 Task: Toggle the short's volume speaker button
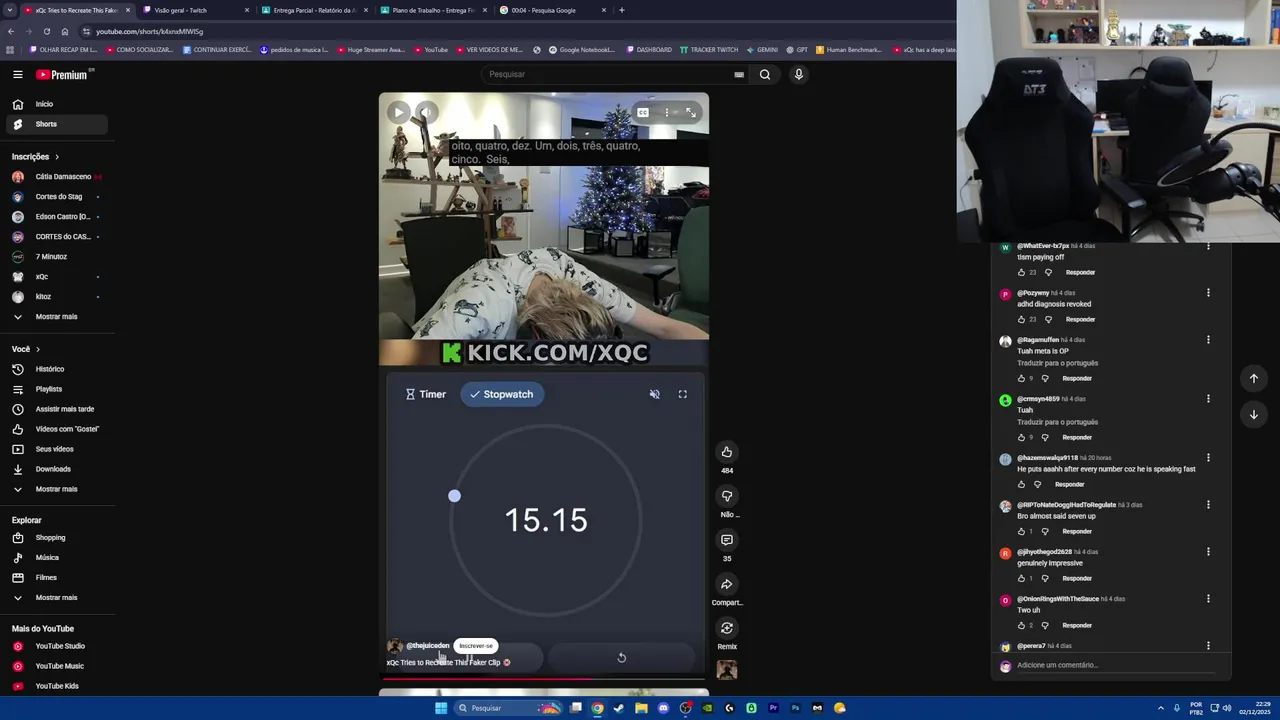(425, 112)
